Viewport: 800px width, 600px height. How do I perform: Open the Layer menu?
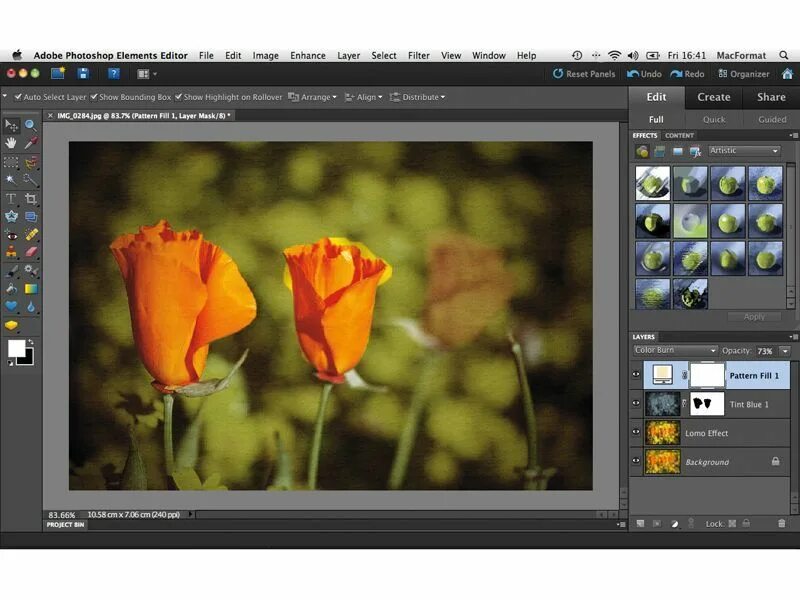348,56
